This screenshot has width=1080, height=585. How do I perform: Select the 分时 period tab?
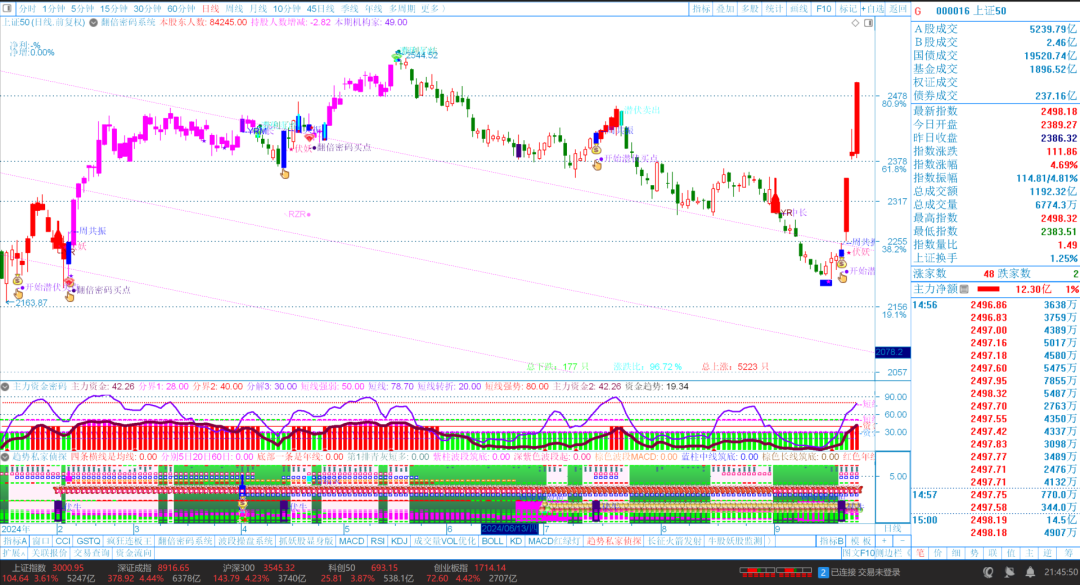tap(27, 9)
